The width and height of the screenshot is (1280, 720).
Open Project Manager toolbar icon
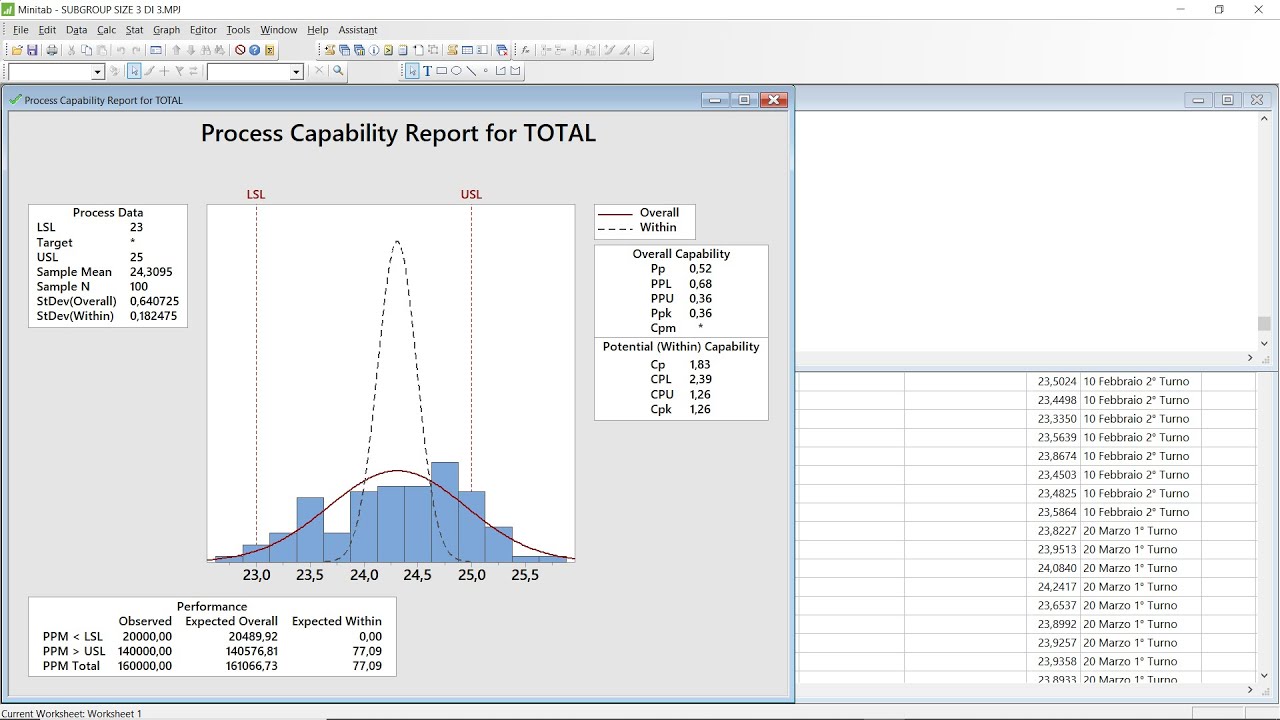[482, 50]
